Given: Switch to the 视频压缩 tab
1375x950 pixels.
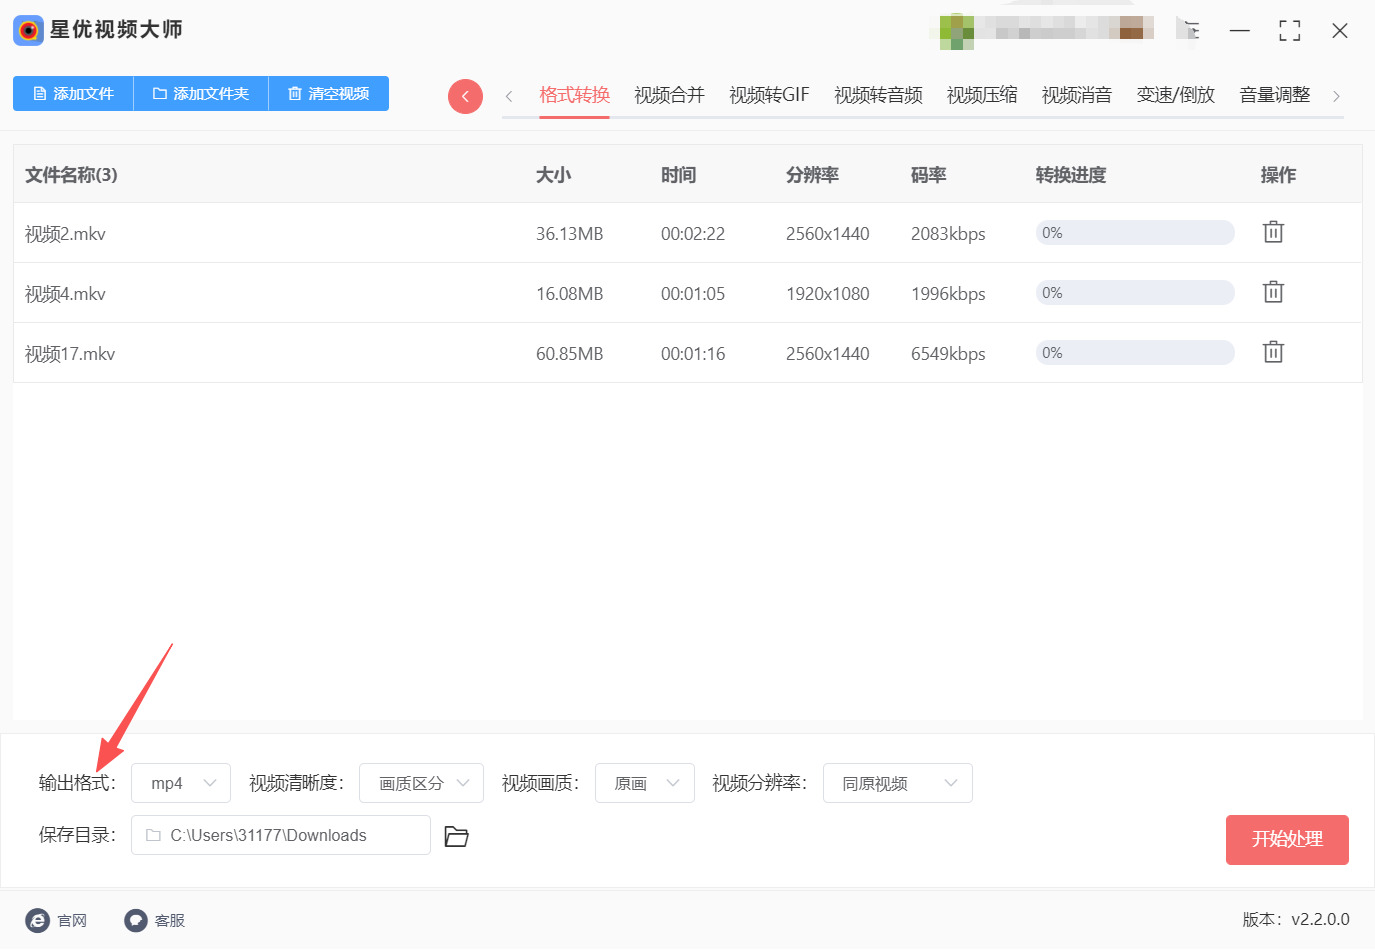Looking at the screenshot, I should [982, 95].
